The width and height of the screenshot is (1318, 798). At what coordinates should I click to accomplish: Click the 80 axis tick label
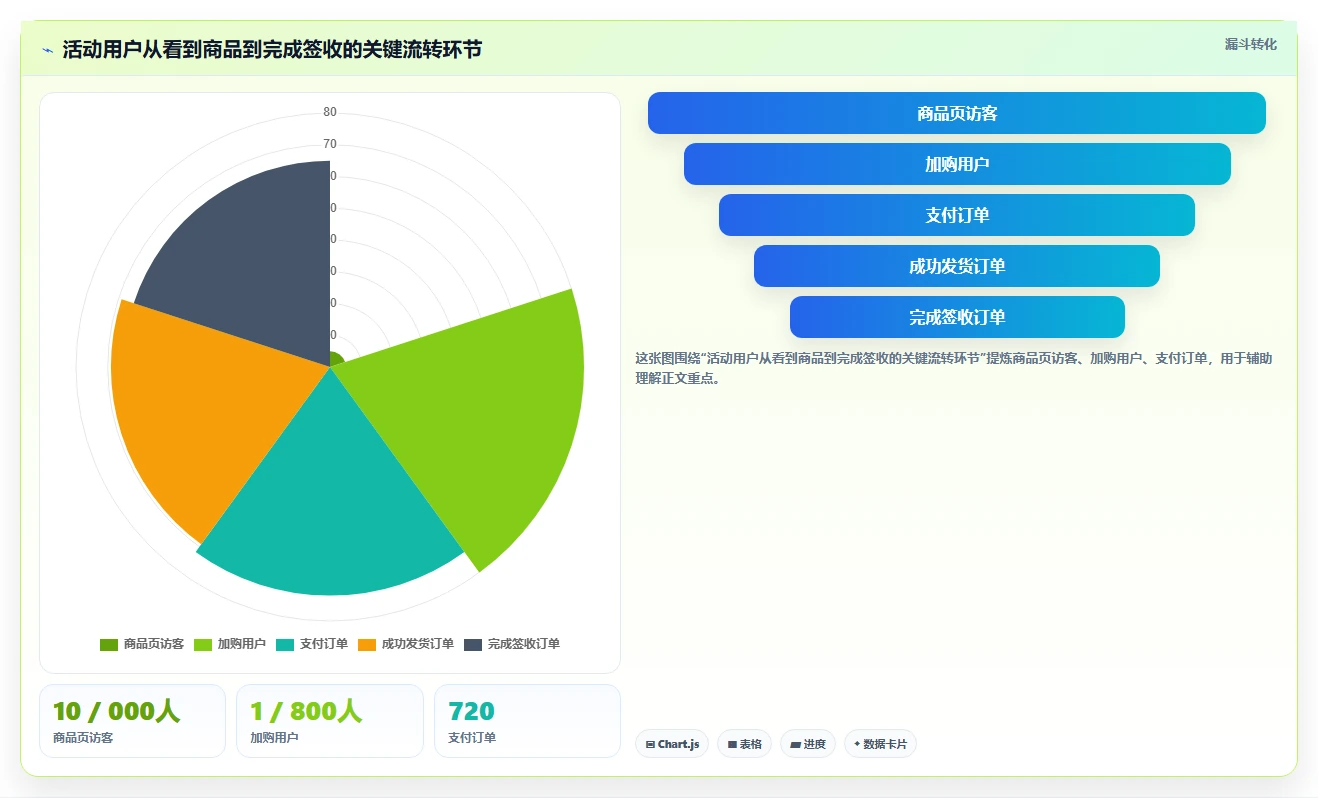coord(330,112)
